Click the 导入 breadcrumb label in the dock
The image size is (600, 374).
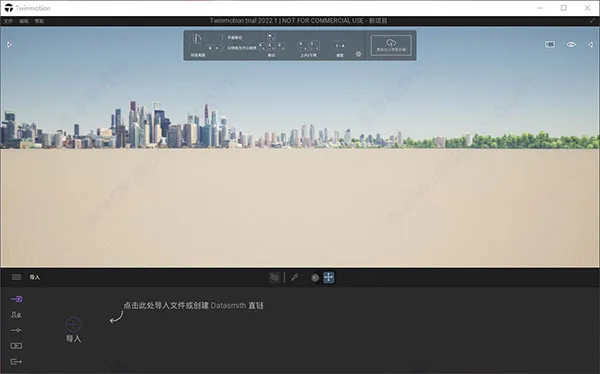35,277
